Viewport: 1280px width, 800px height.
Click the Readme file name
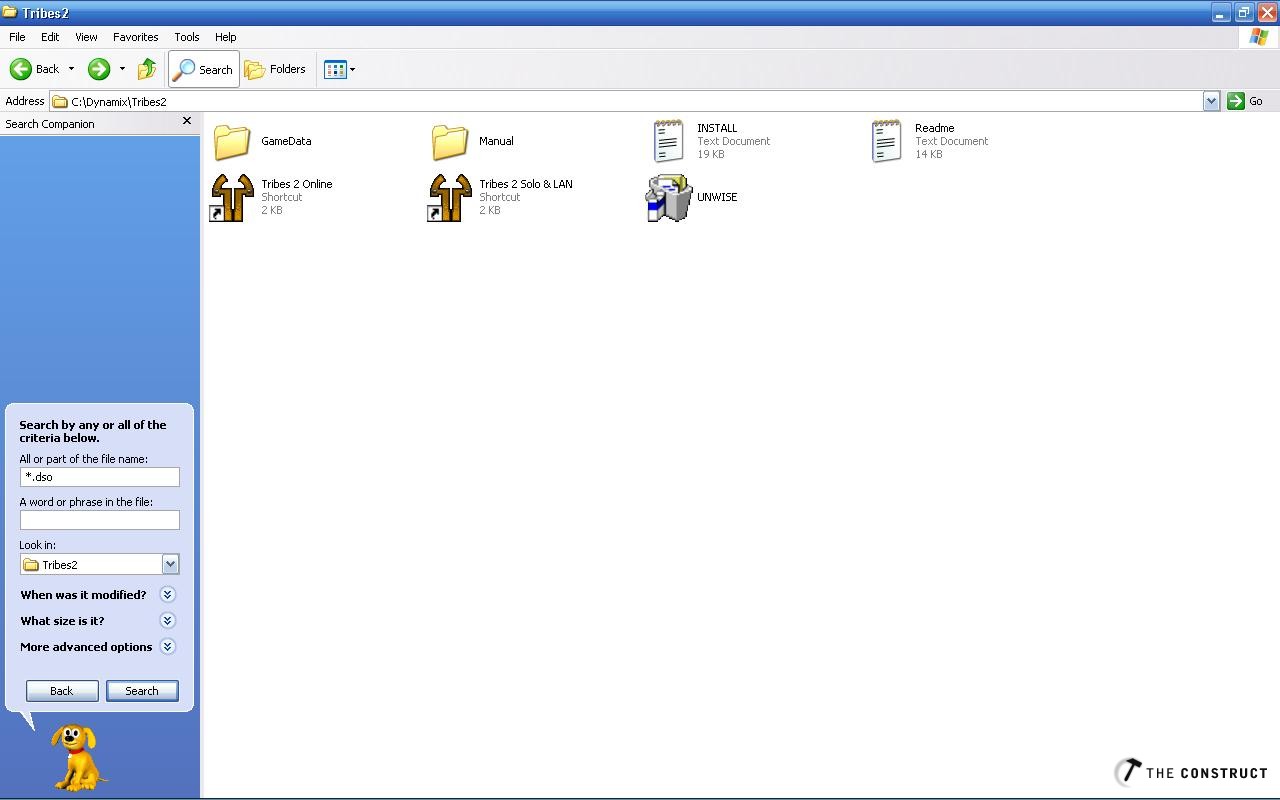(x=935, y=128)
